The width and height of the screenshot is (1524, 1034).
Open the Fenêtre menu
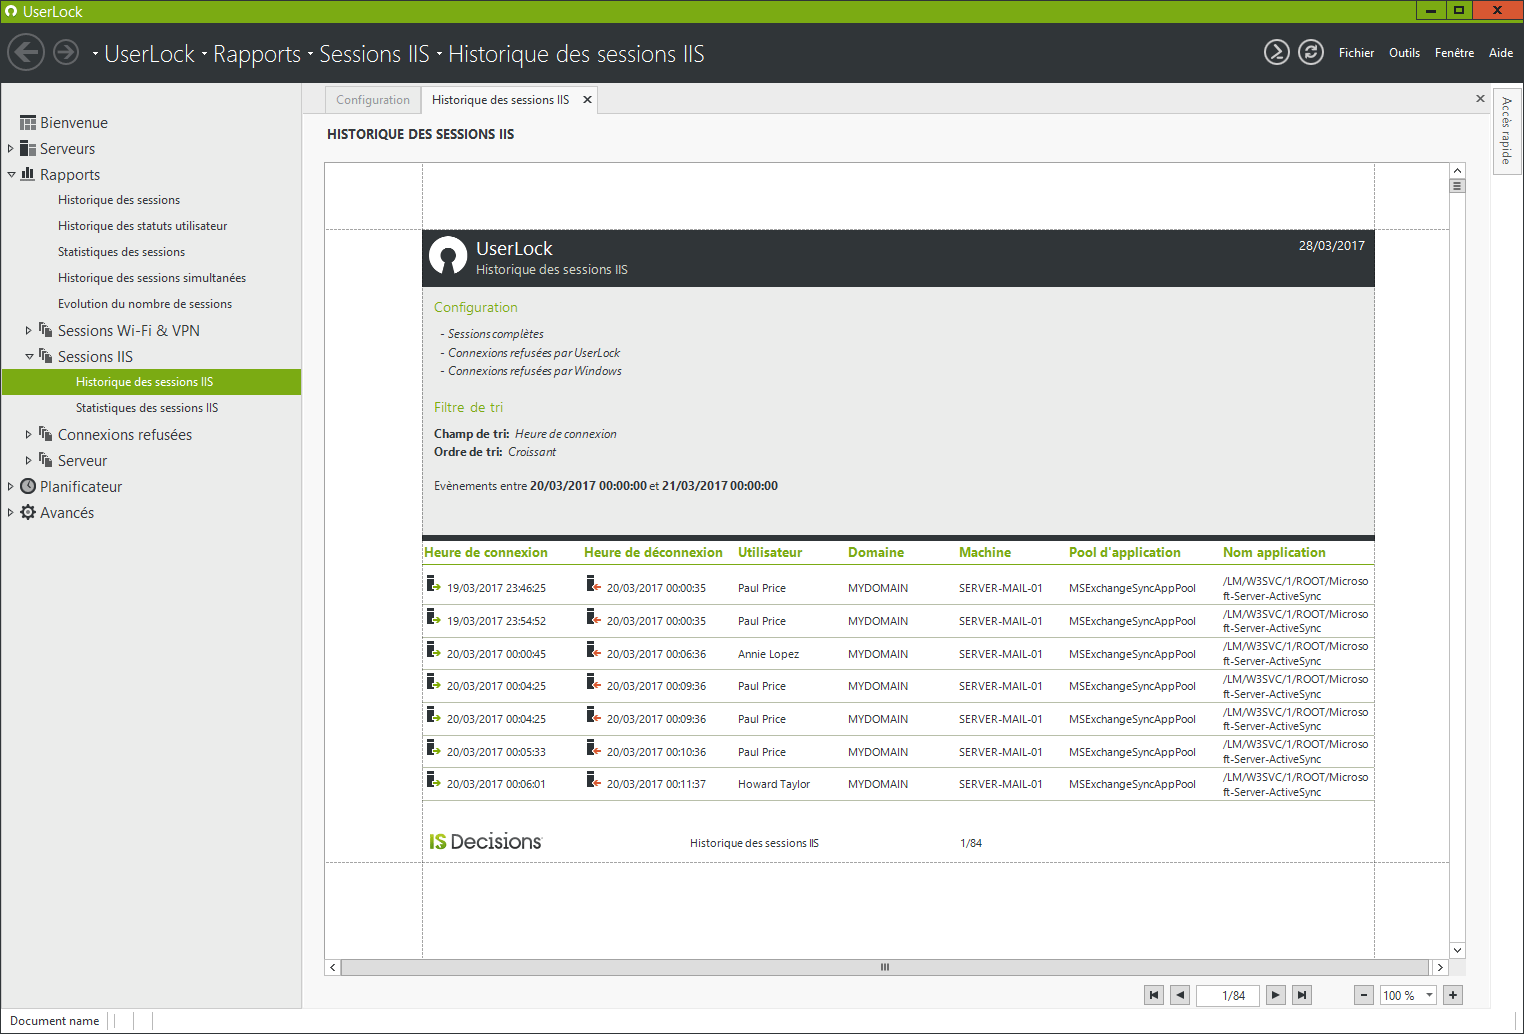[1454, 53]
